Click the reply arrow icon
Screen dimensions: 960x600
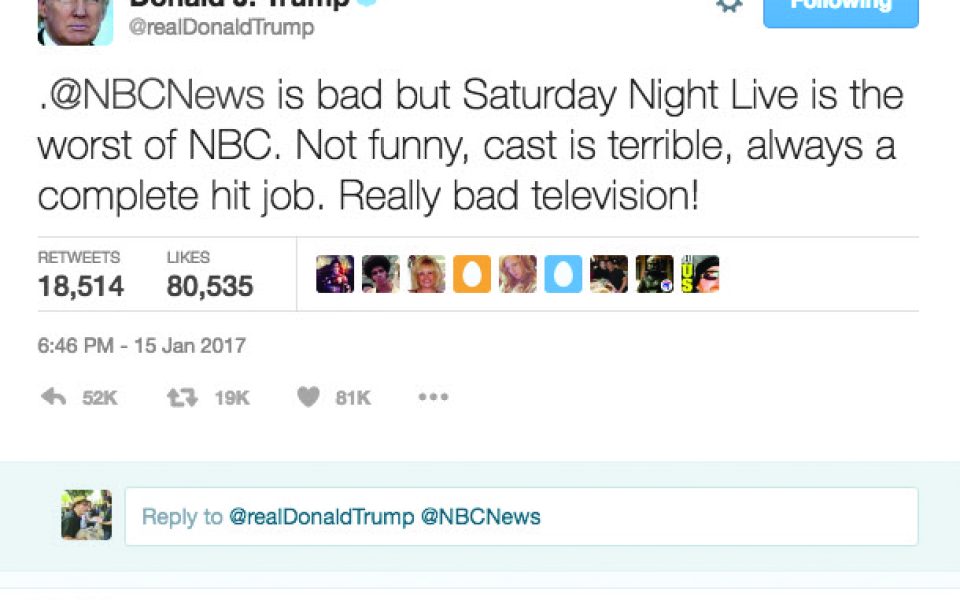tap(53, 397)
